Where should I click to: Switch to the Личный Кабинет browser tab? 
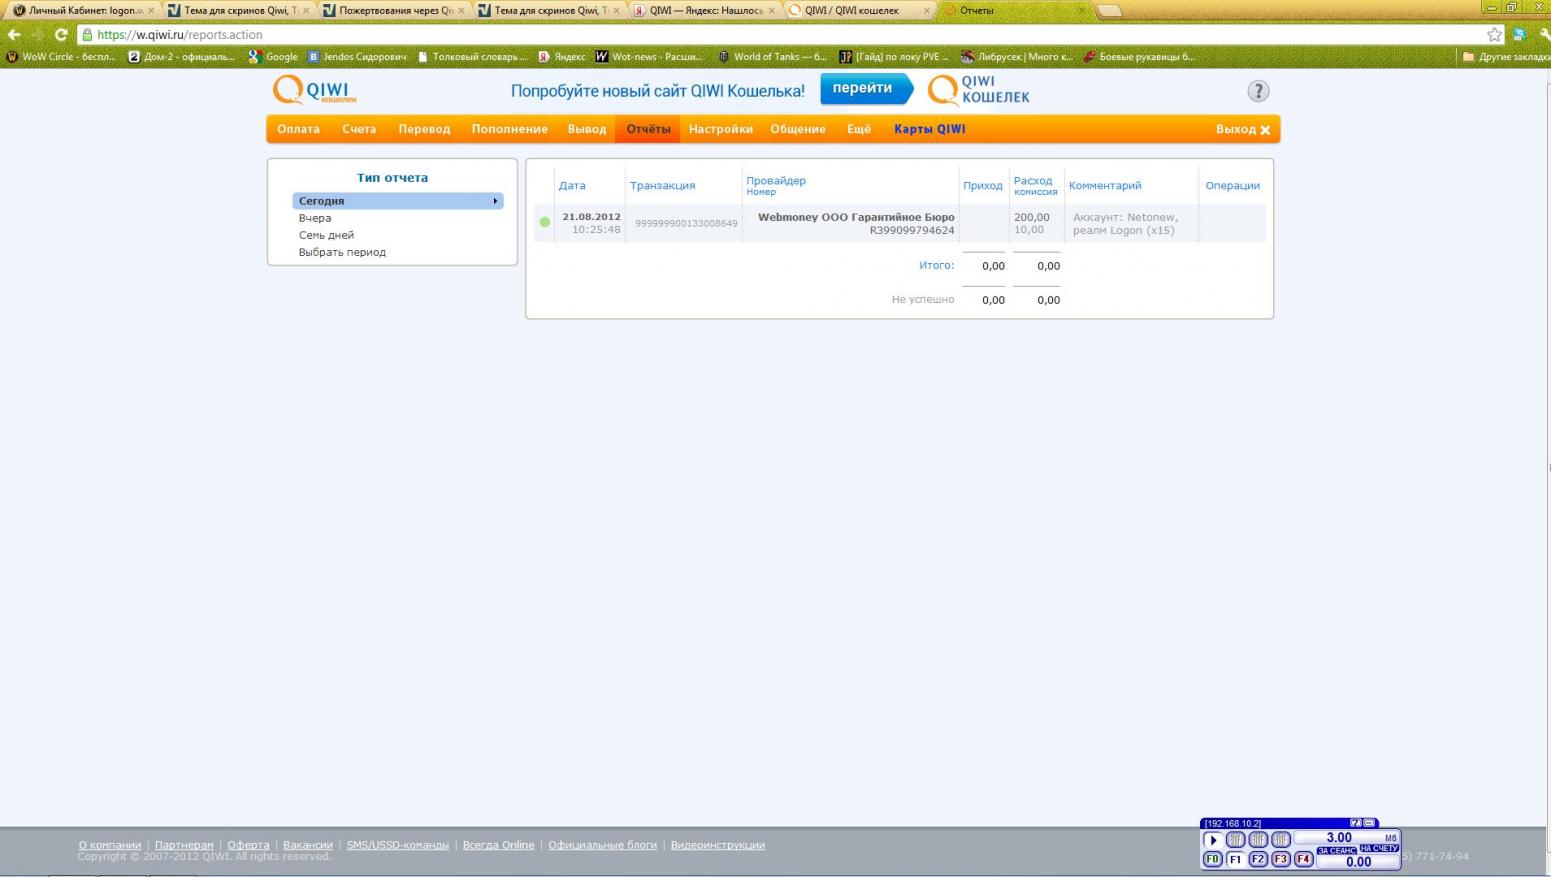click(x=80, y=11)
